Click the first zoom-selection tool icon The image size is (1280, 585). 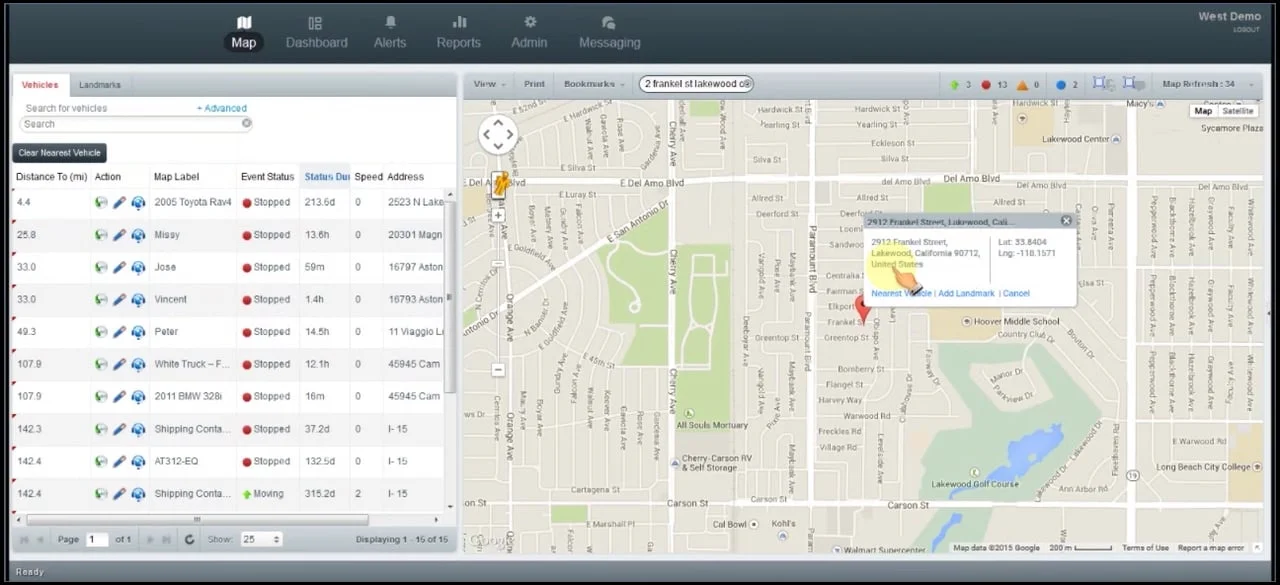[x=1103, y=84]
